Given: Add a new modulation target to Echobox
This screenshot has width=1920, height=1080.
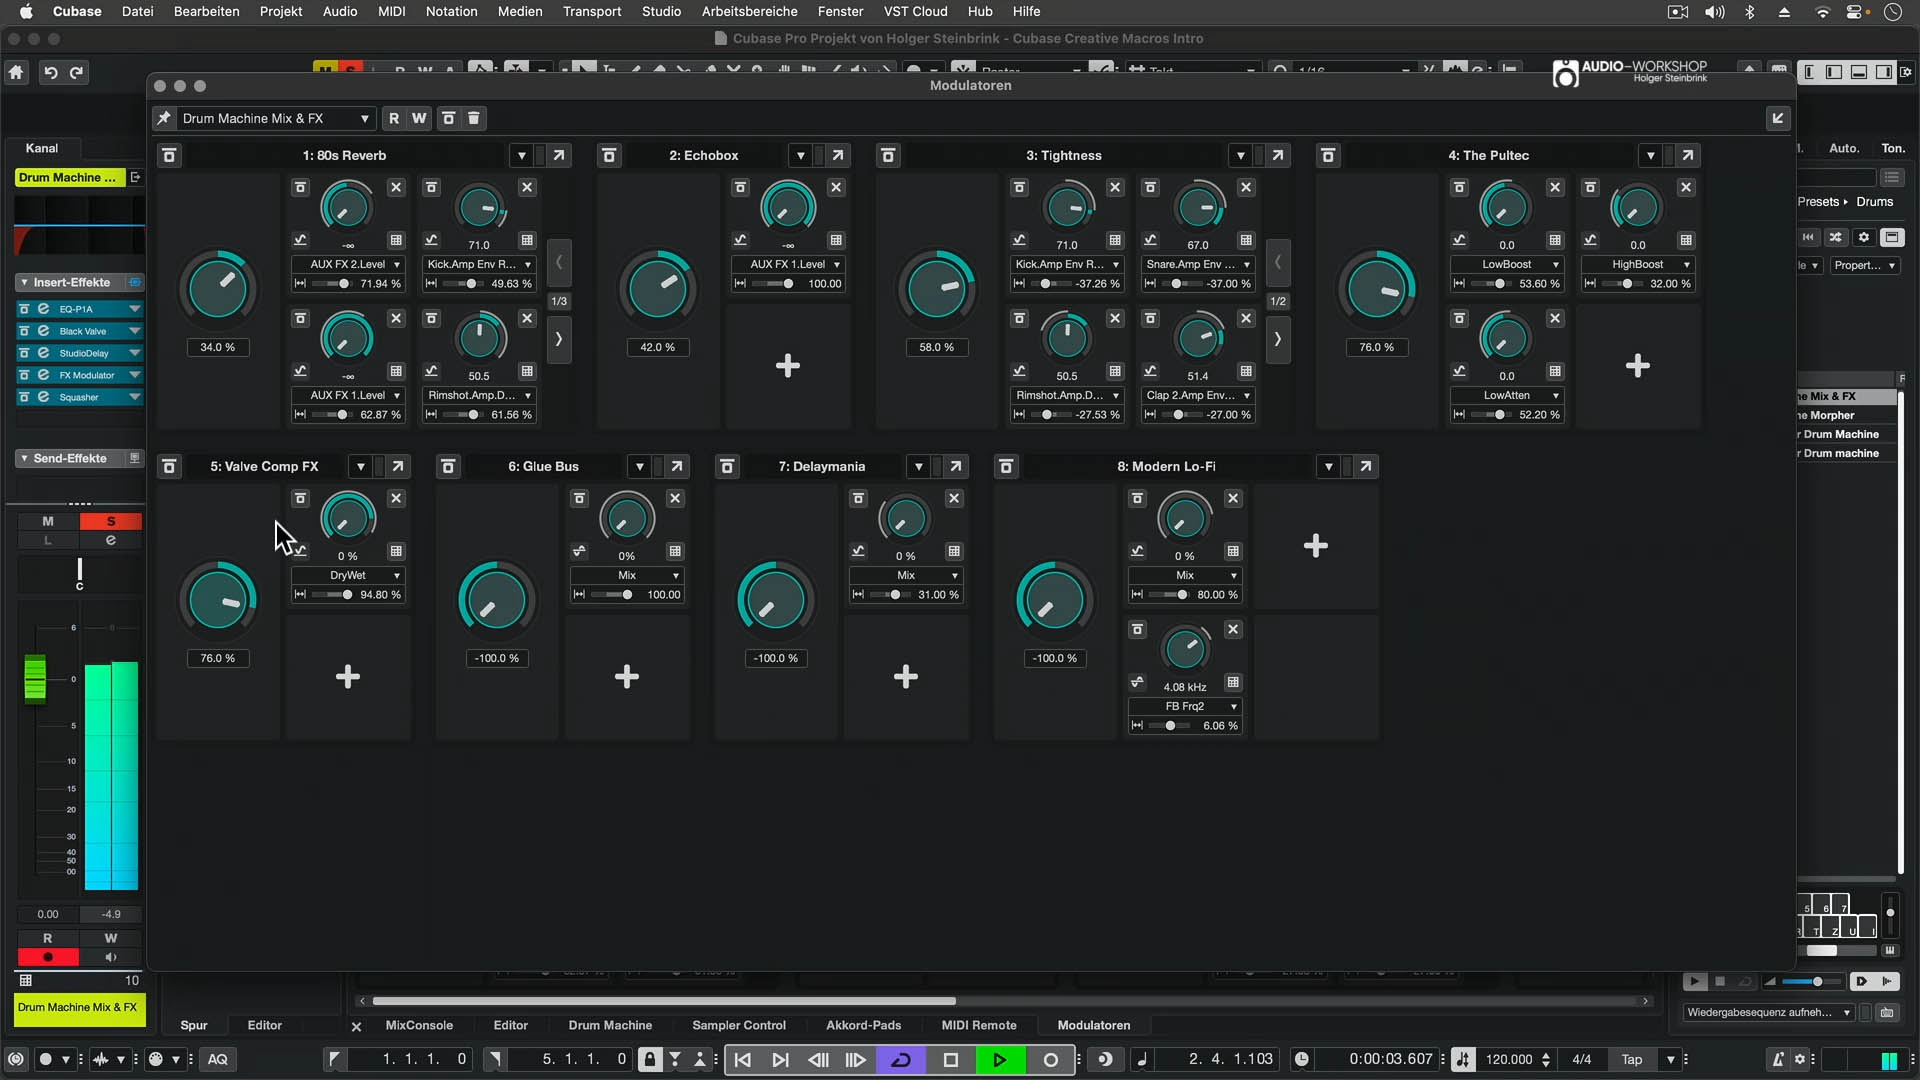Looking at the screenshot, I should click(788, 366).
